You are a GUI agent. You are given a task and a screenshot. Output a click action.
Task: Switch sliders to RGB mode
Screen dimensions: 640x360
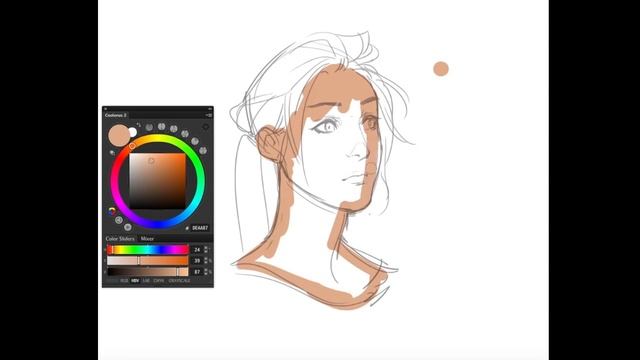coord(124,281)
